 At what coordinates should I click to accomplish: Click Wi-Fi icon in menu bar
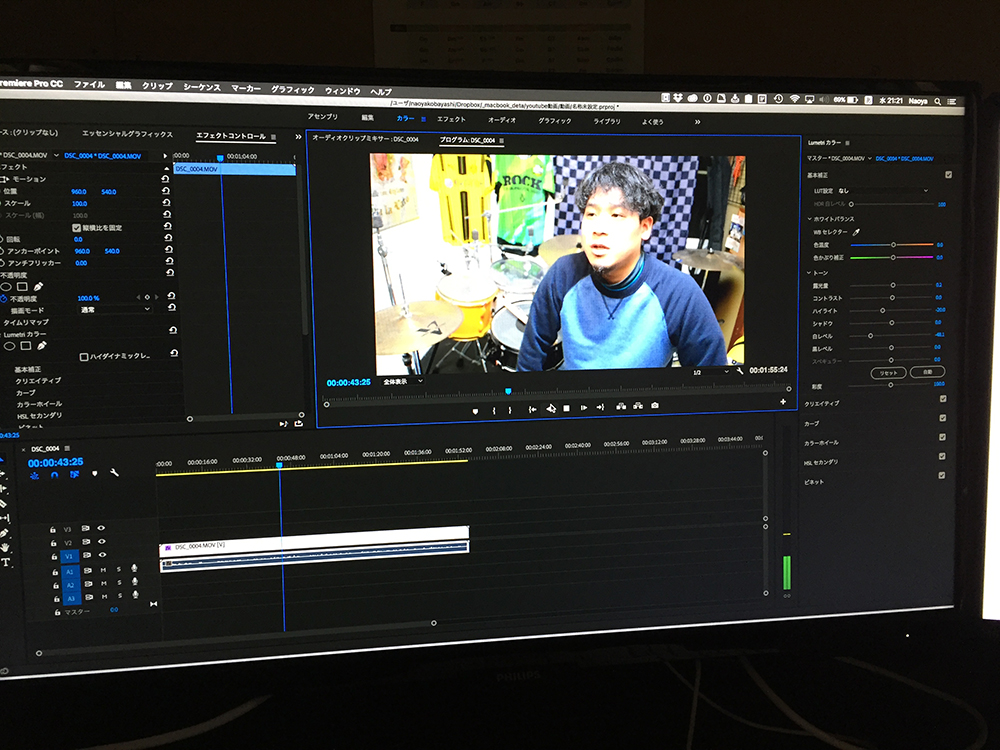[x=794, y=99]
